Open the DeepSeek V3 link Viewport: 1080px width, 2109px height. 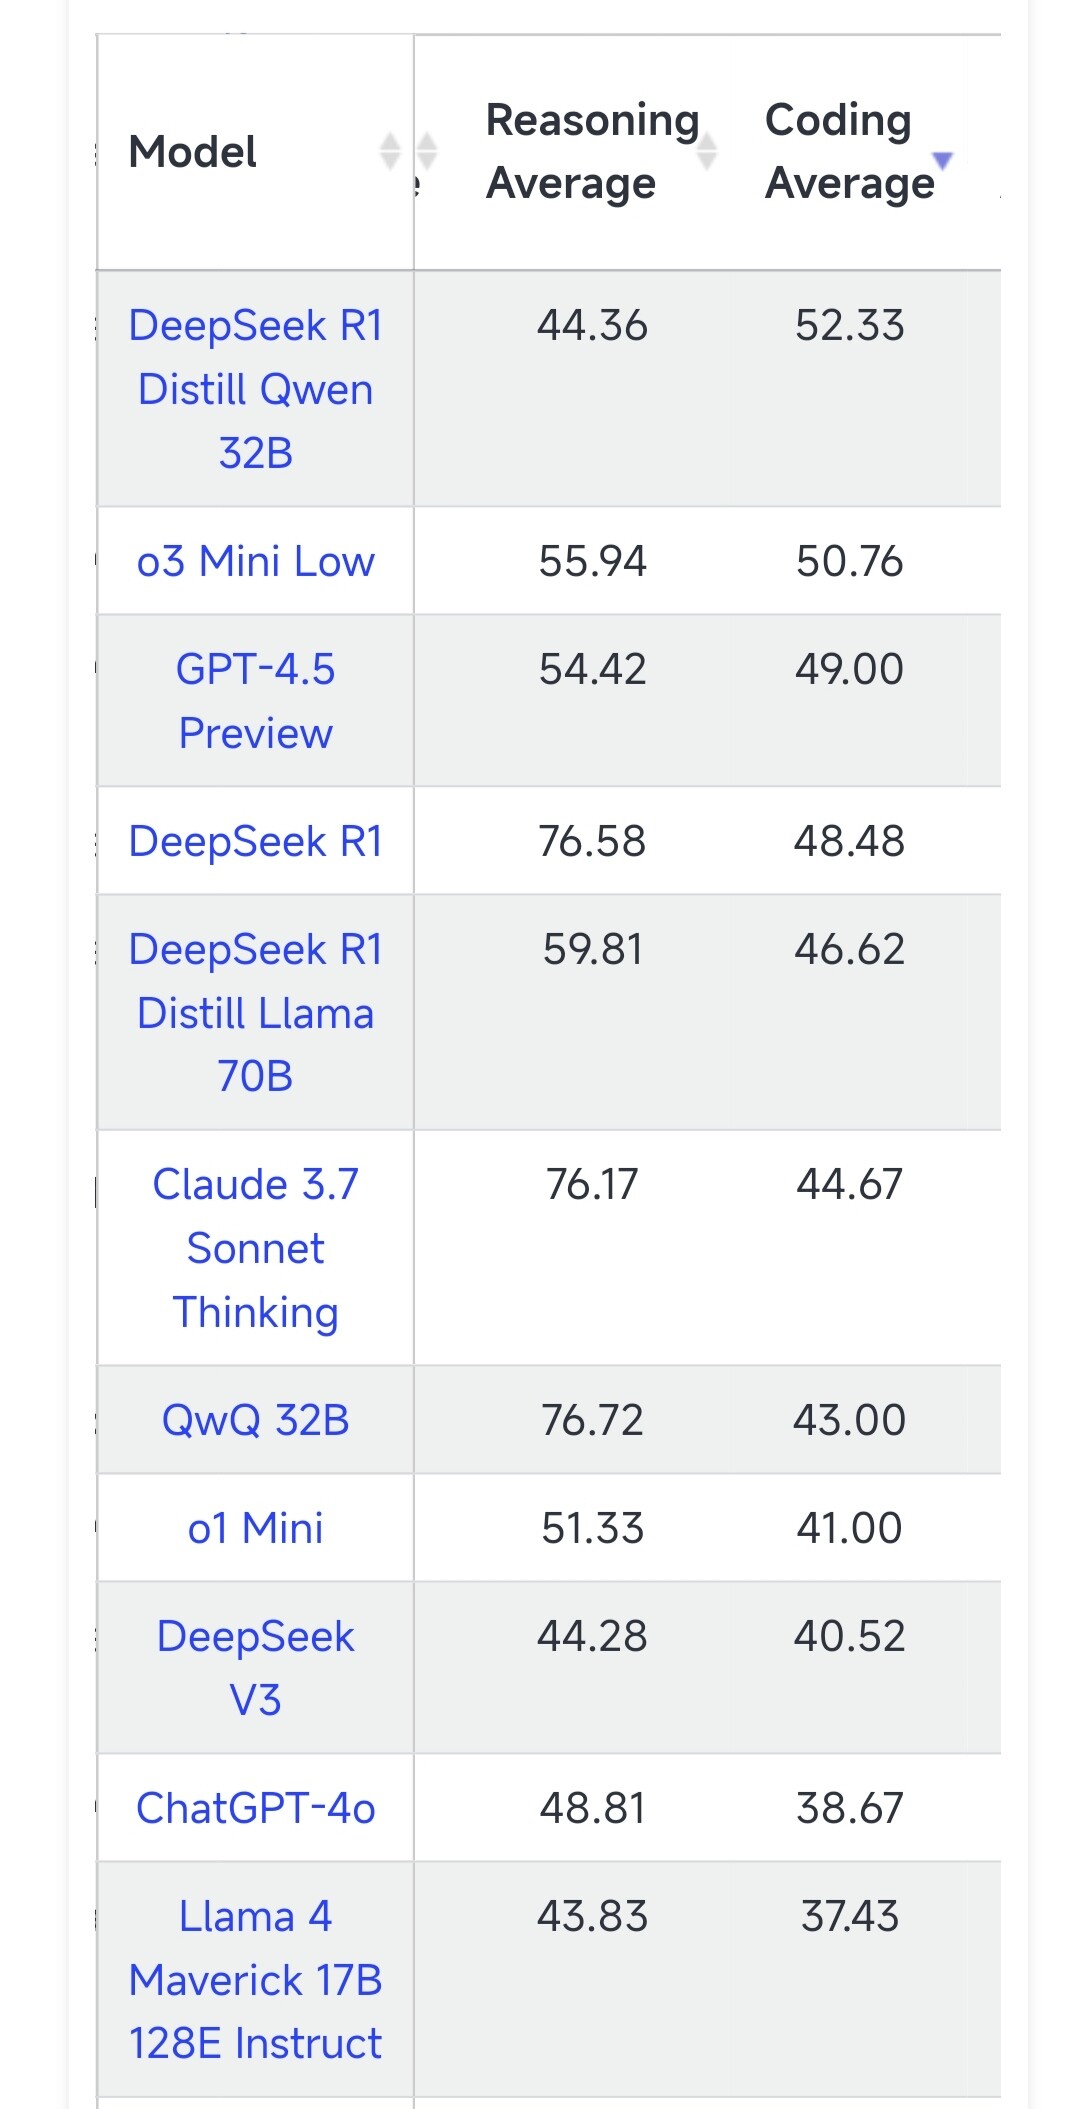pos(256,1668)
